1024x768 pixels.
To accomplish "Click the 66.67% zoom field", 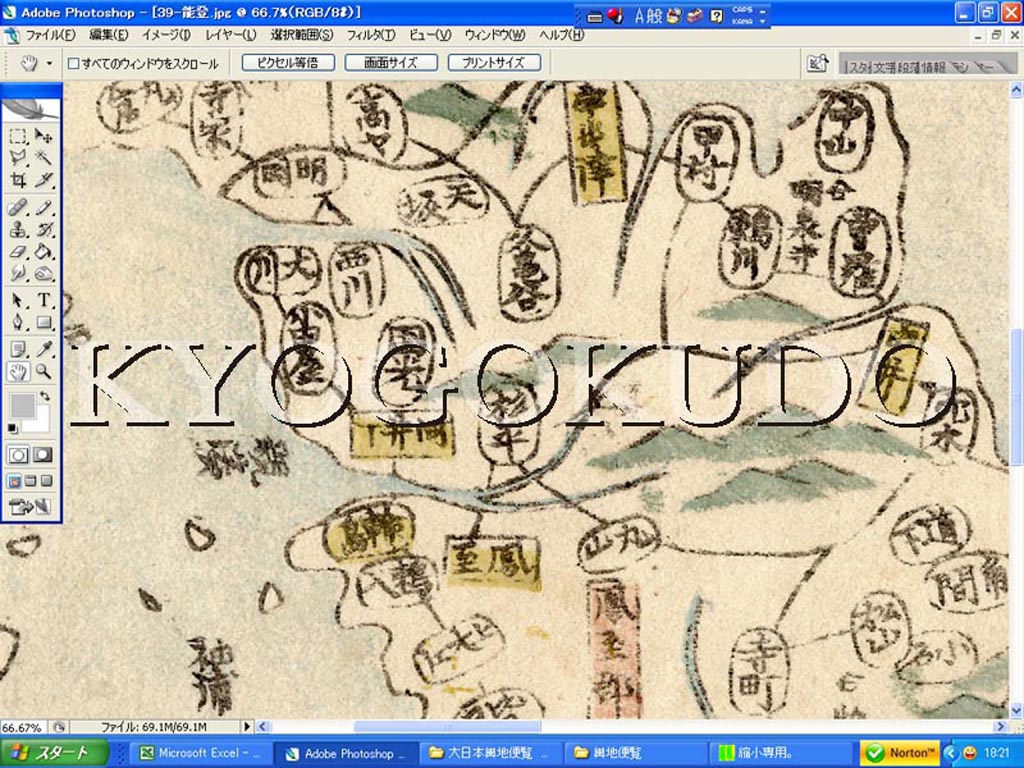I will click(x=23, y=728).
